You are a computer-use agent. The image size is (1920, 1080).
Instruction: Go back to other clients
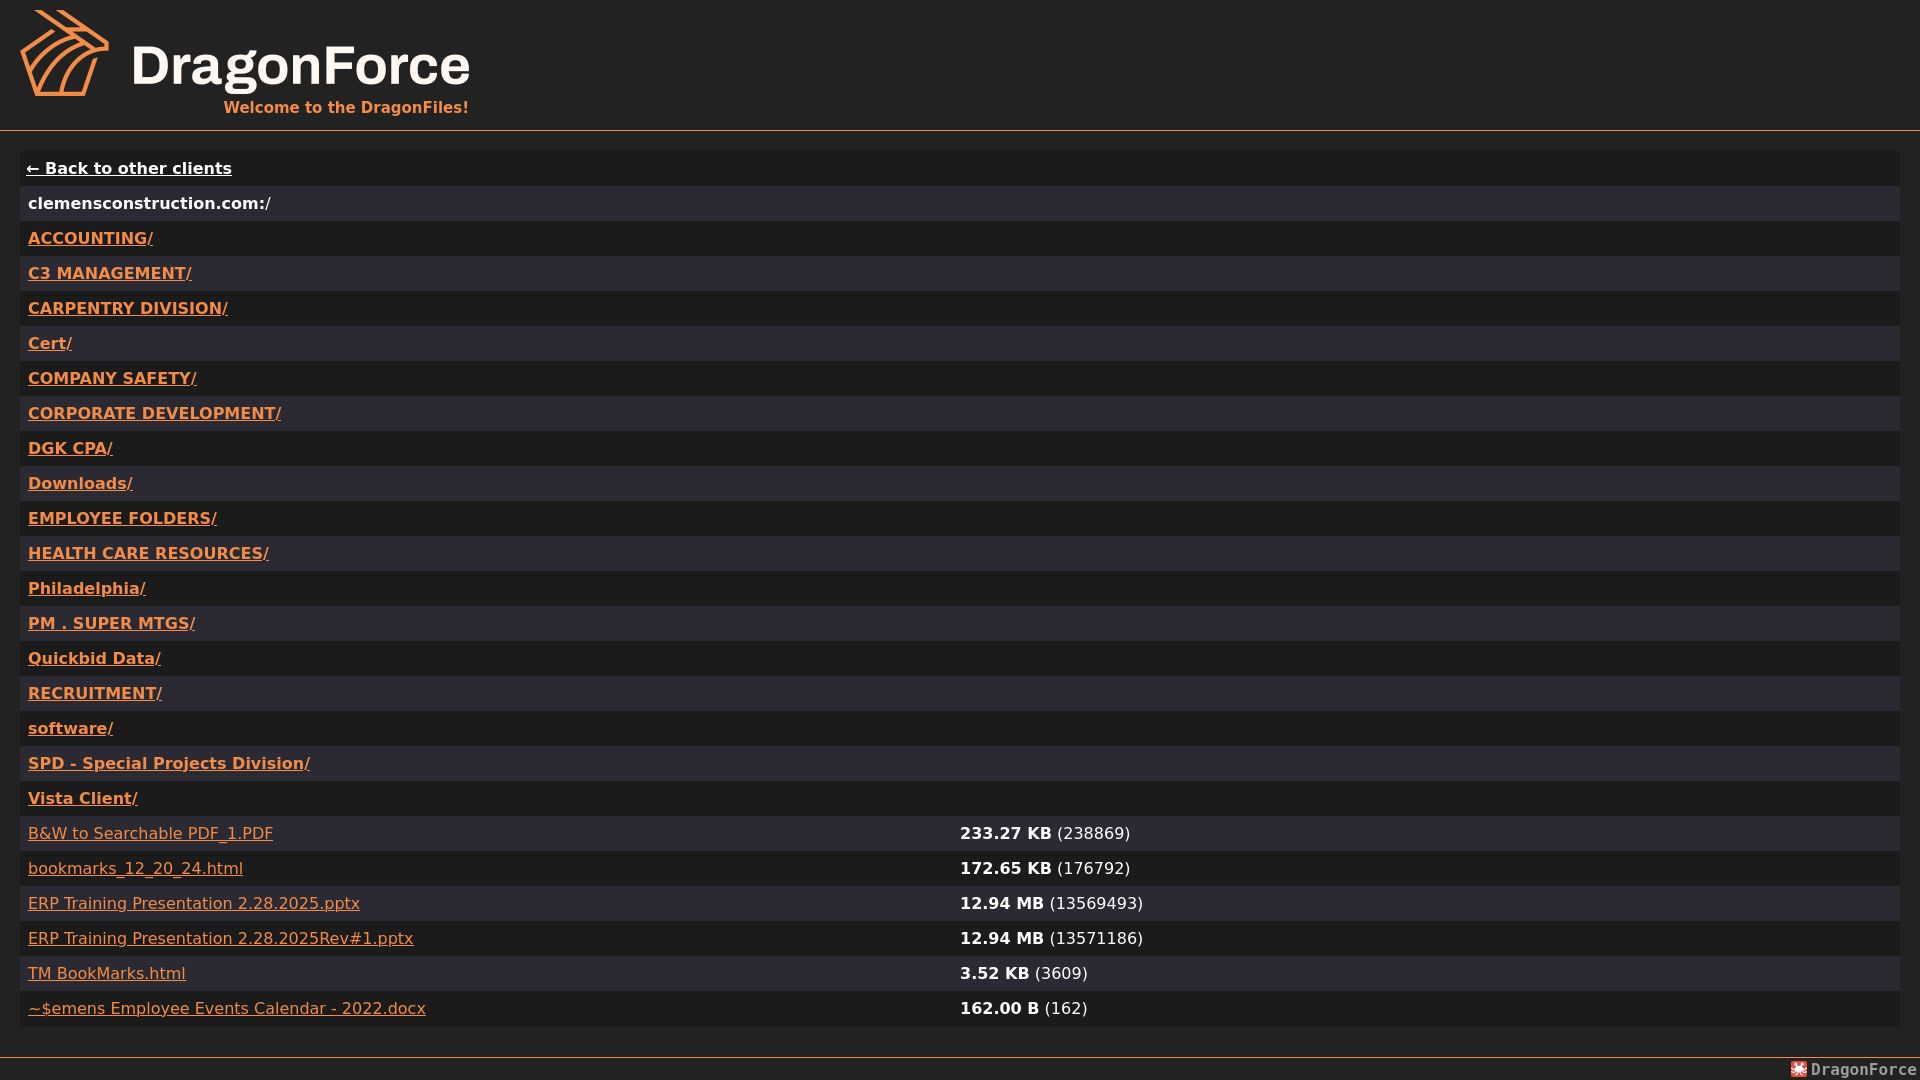[129, 168]
